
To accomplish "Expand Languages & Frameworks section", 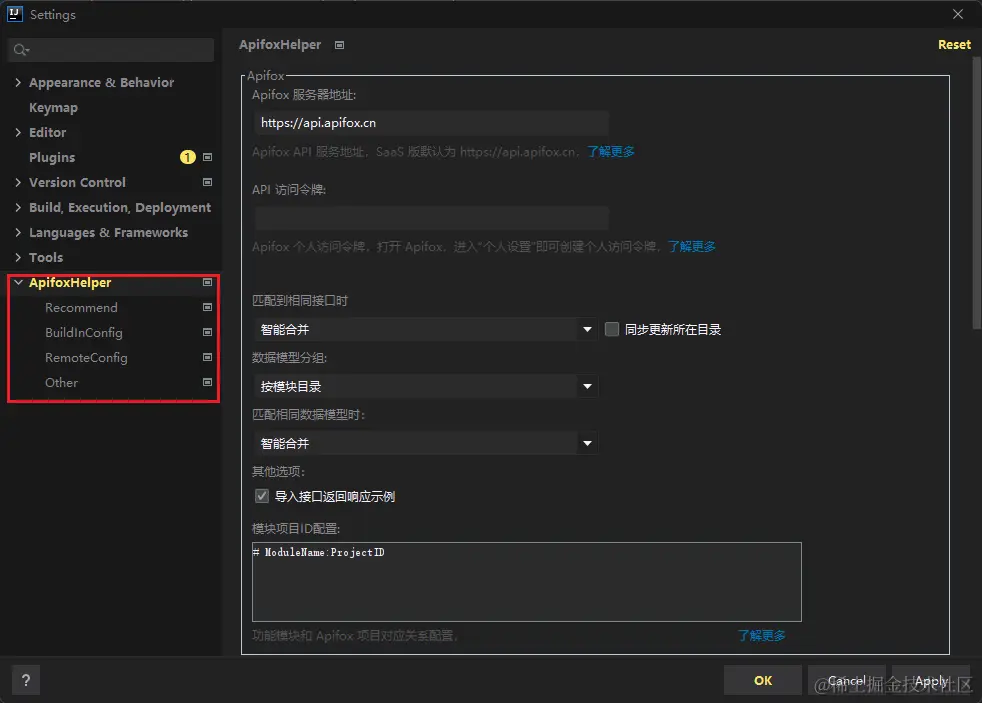I will (x=18, y=232).
